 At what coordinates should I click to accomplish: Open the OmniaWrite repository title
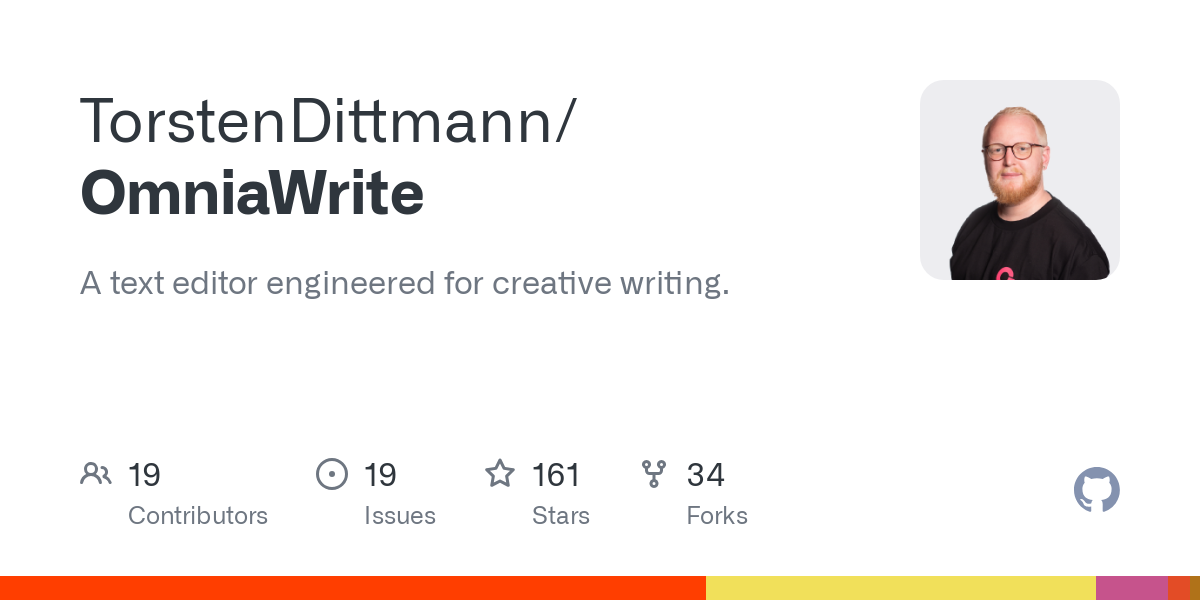pos(252,193)
